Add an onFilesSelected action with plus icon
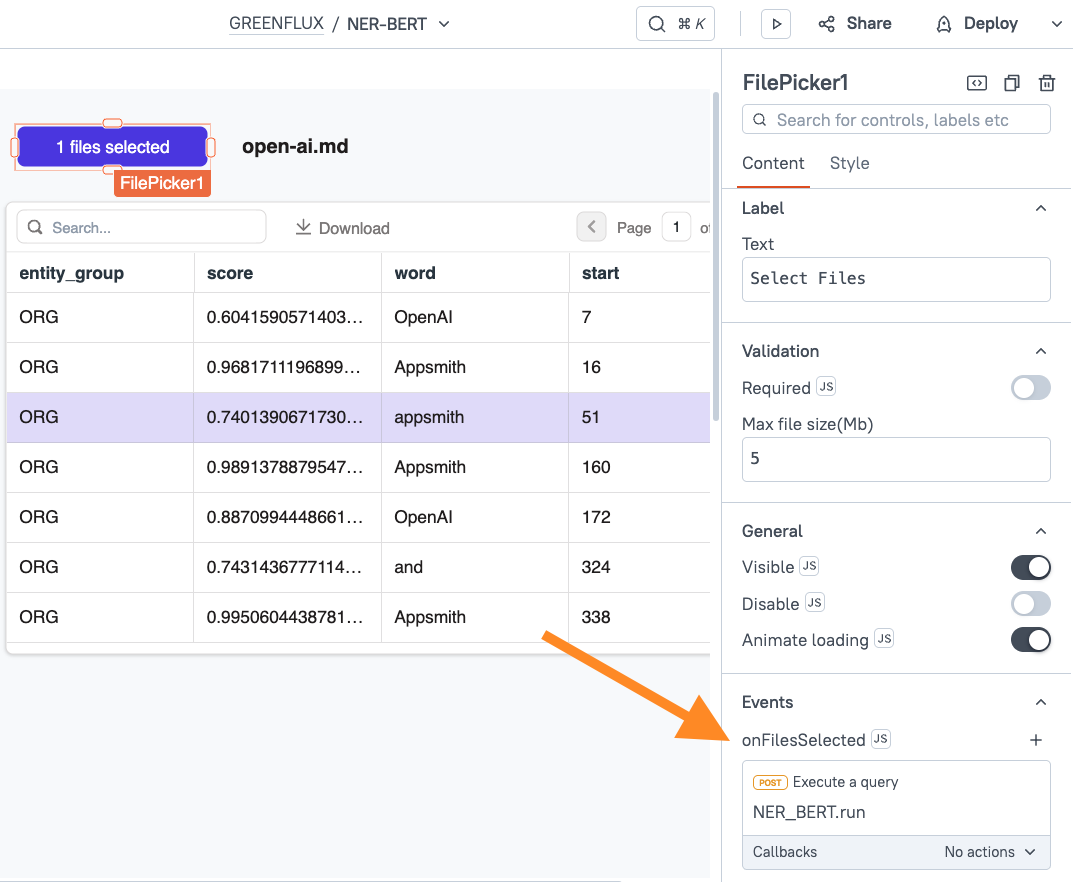 1036,740
